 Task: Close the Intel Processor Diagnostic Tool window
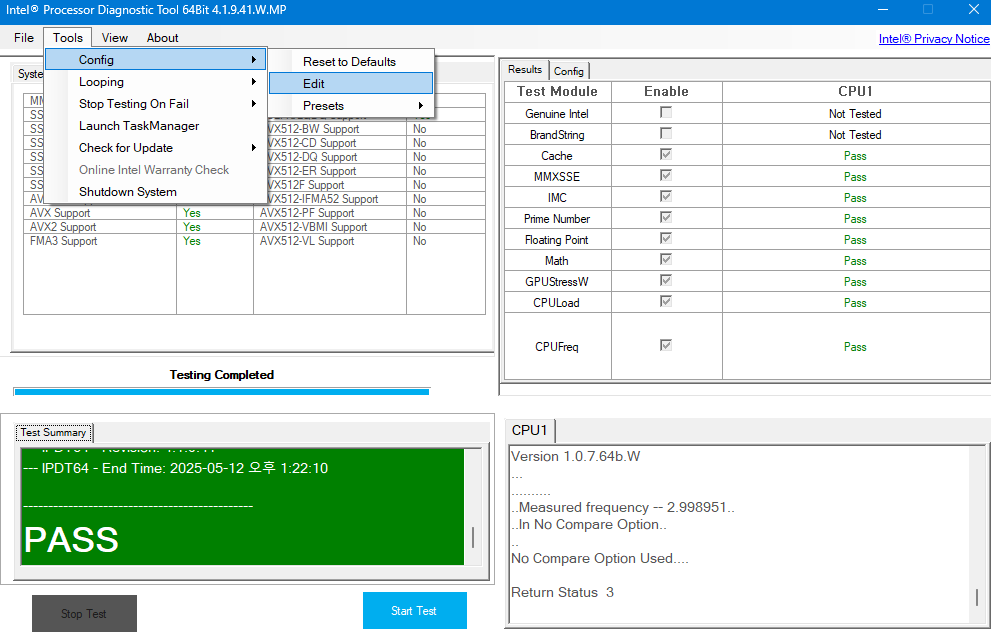974,9
